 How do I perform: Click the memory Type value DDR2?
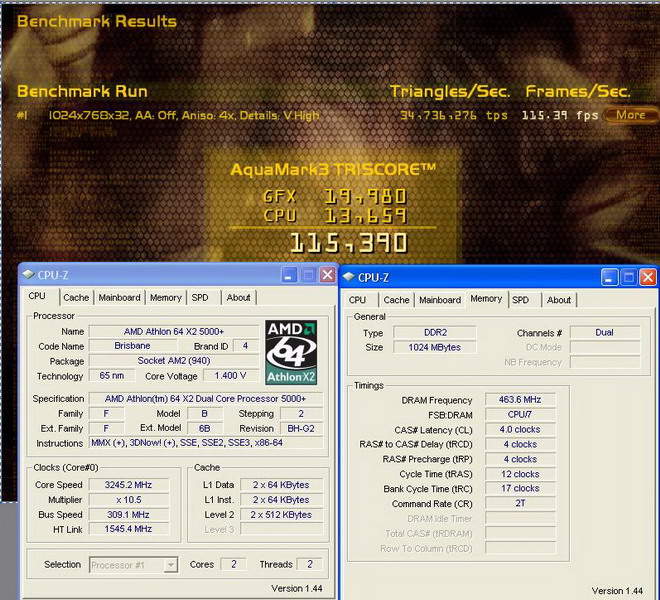tap(435, 332)
